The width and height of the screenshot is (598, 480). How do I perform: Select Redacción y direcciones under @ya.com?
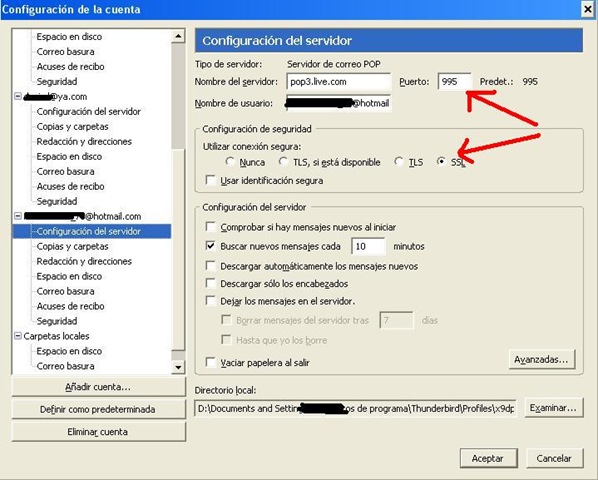click(x=84, y=141)
